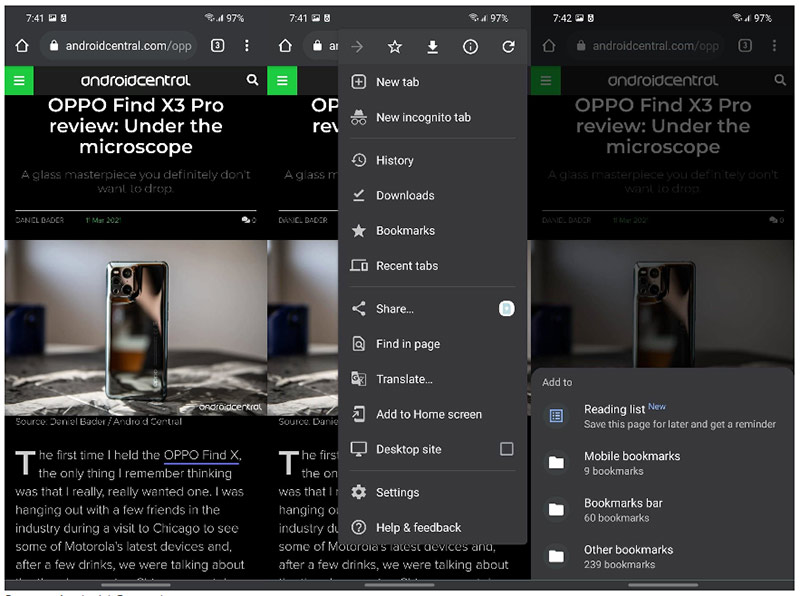Tap the recent app shortcut icon beside Share

[507, 309]
